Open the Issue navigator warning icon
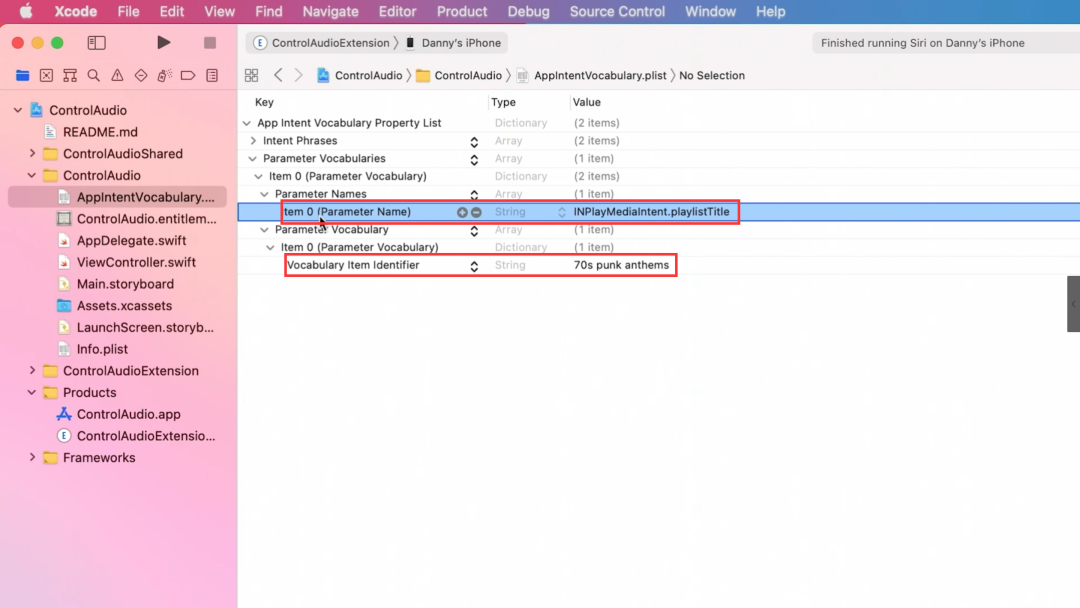 117,75
